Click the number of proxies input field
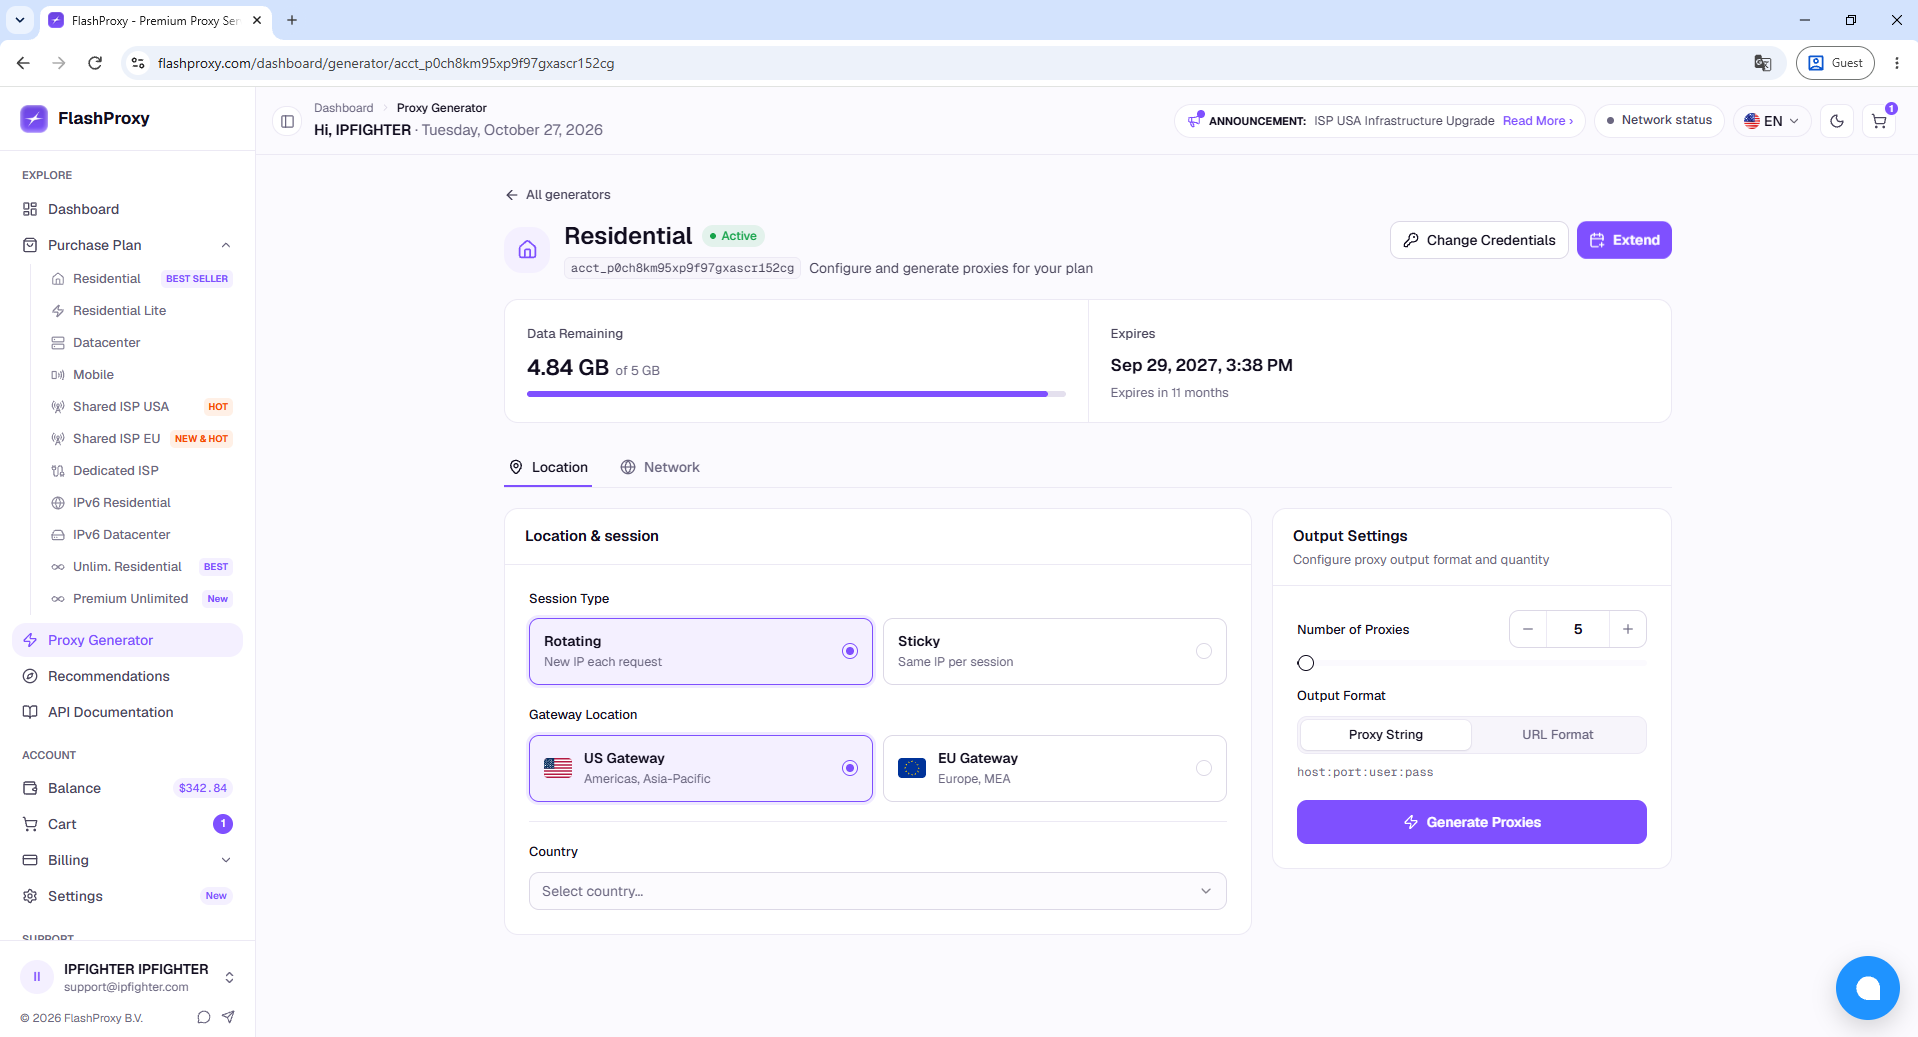Screen dimensions: 1918x1037 pyautogui.click(x=1578, y=629)
